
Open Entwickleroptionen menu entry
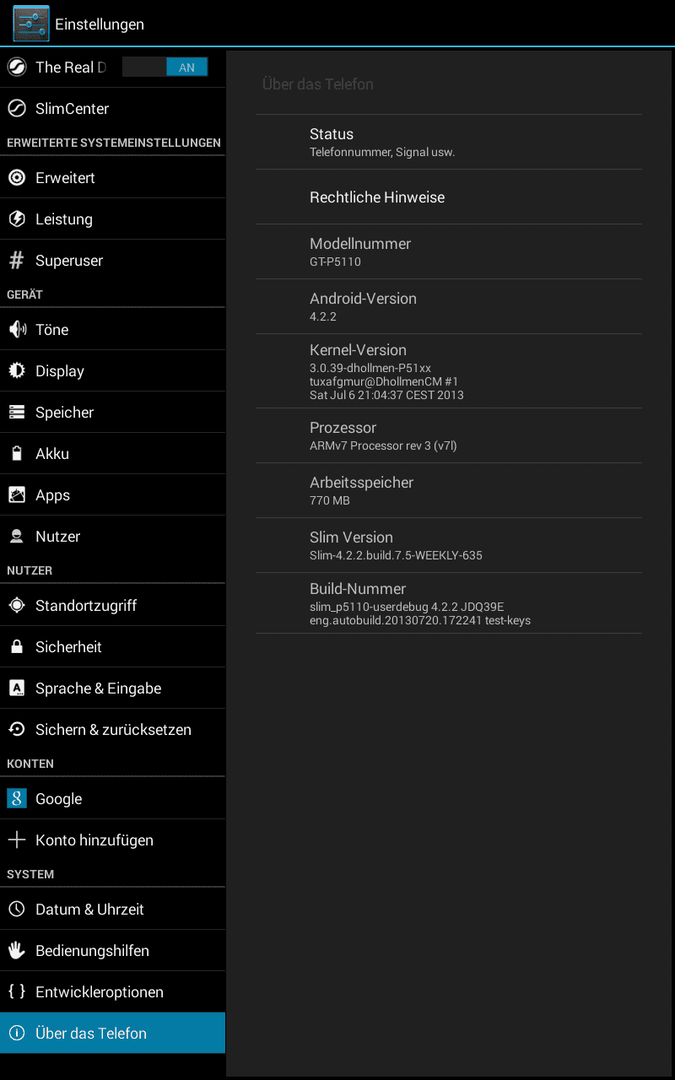click(113, 992)
